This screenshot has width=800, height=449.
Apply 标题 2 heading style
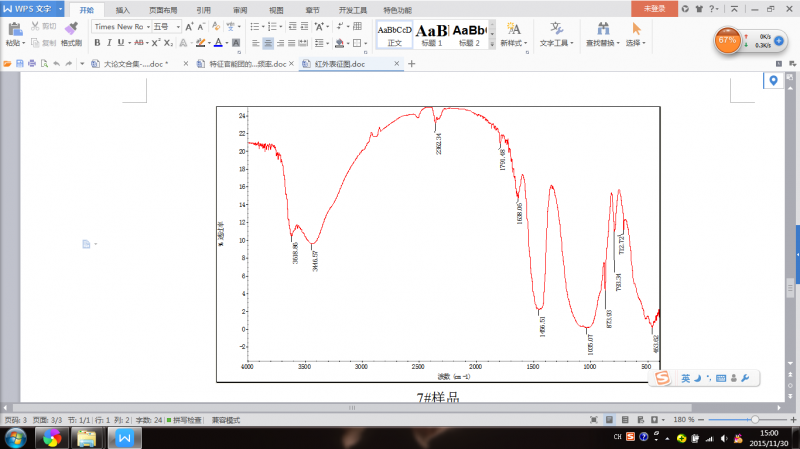point(469,35)
